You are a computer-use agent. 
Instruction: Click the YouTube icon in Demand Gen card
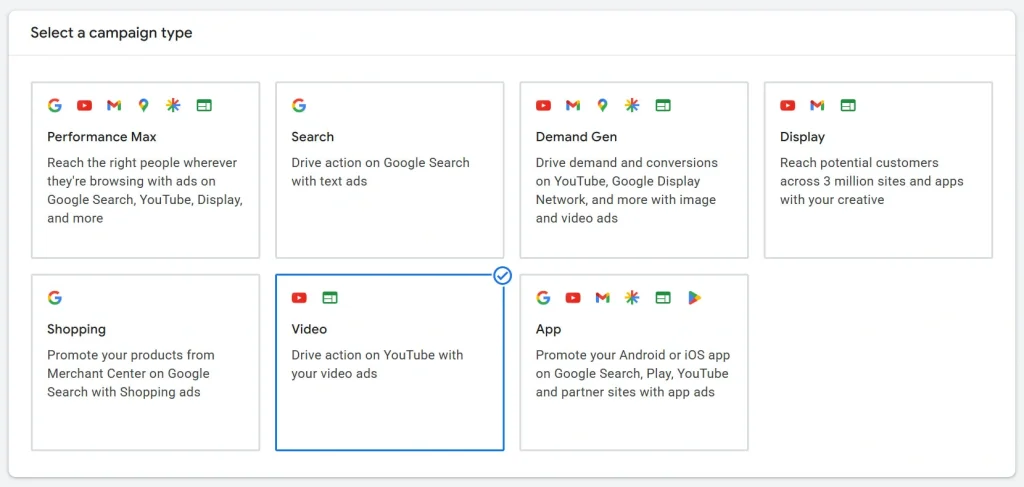pos(543,105)
